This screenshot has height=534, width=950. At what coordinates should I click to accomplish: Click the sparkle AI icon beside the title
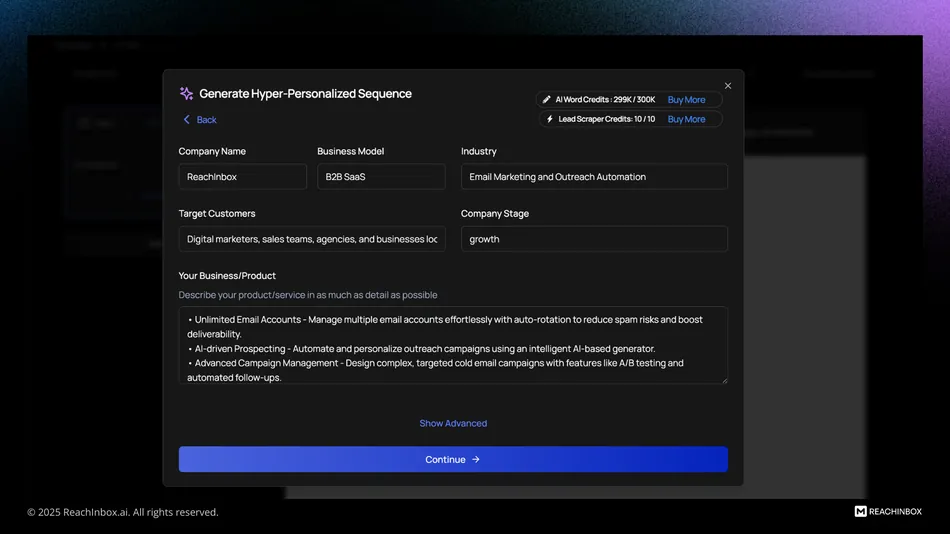tap(186, 93)
